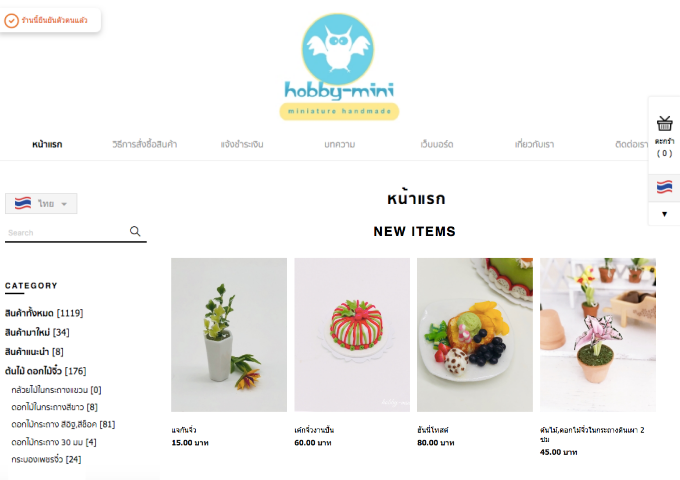Open กระบองเพชรจิ๋ว [24] subcategory
This screenshot has width=680, height=480.
(46, 459)
